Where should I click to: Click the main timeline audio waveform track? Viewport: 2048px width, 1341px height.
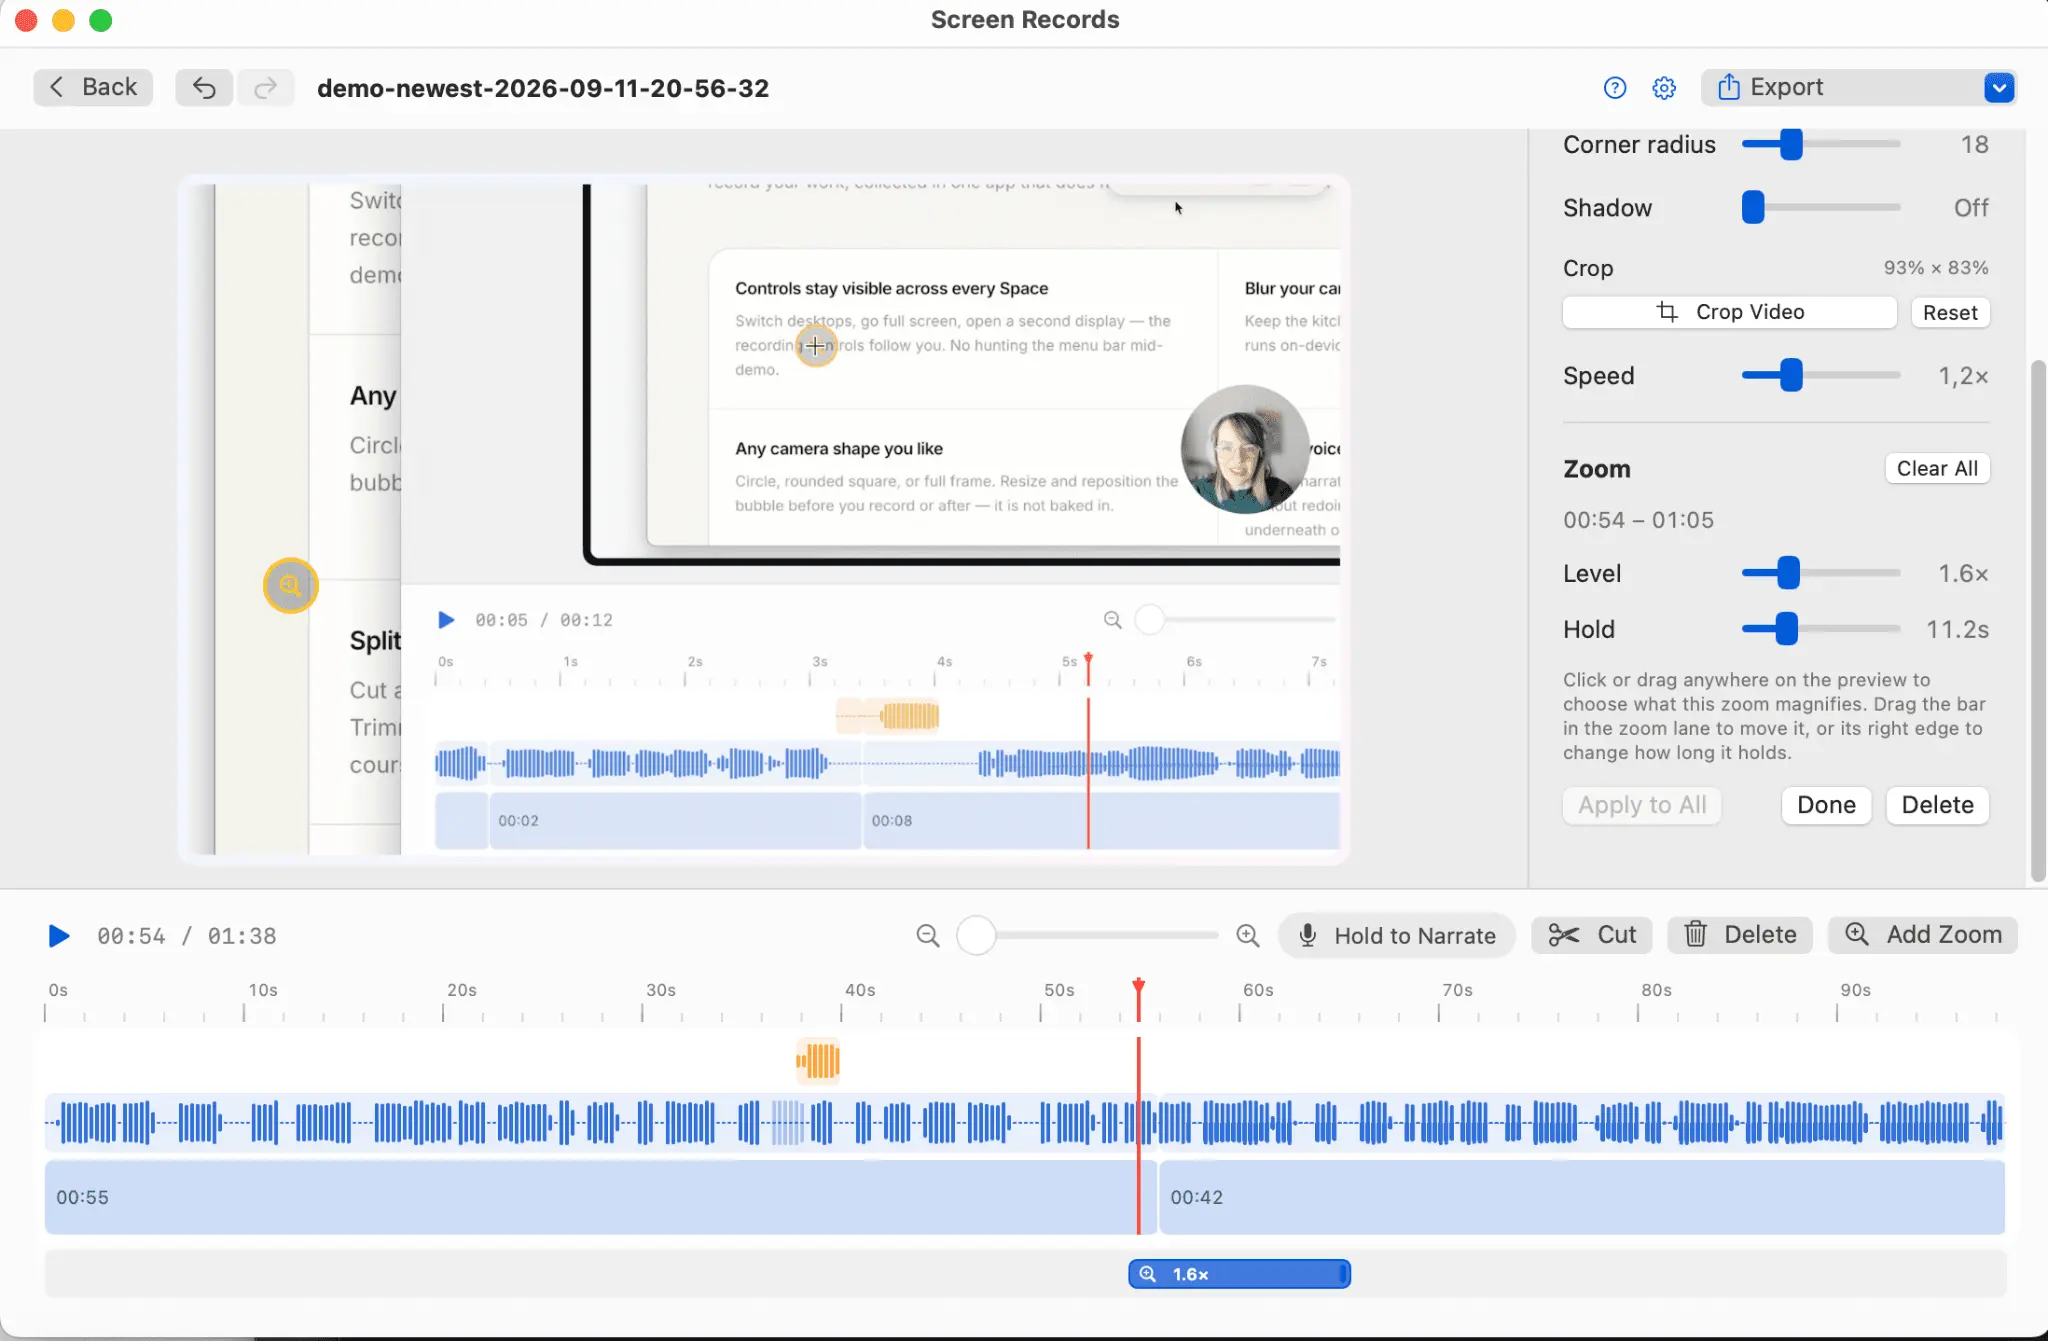(x=1025, y=1122)
